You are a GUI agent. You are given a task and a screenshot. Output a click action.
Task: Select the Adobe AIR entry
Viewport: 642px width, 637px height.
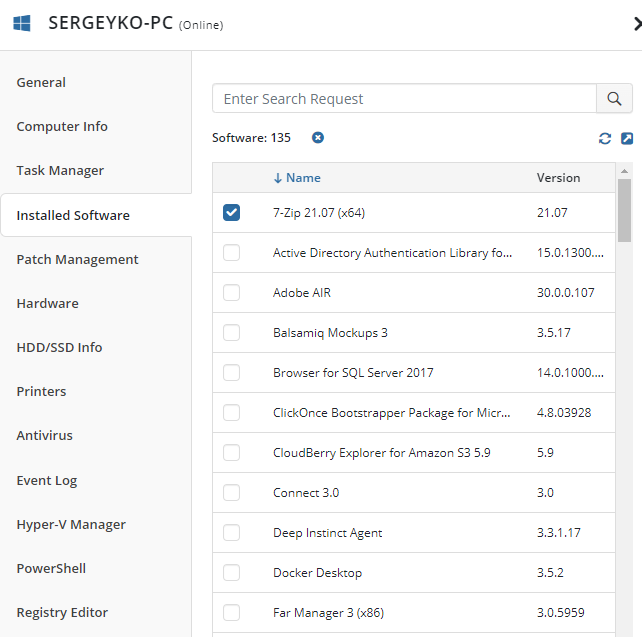click(x=302, y=293)
